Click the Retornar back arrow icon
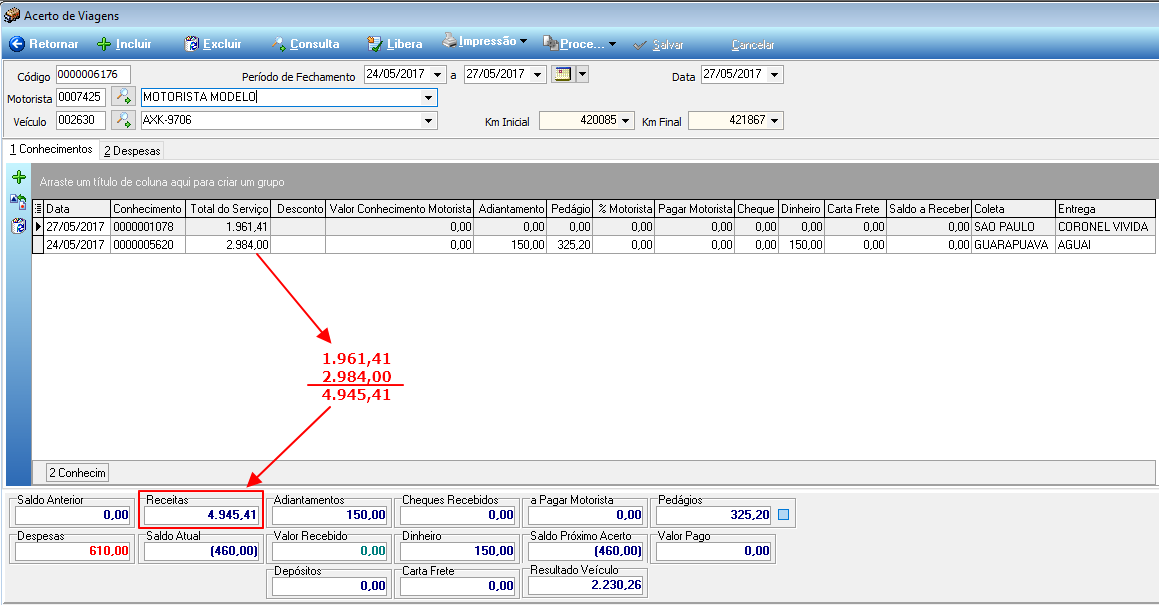The height and width of the screenshot is (605, 1159). (17, 44)
